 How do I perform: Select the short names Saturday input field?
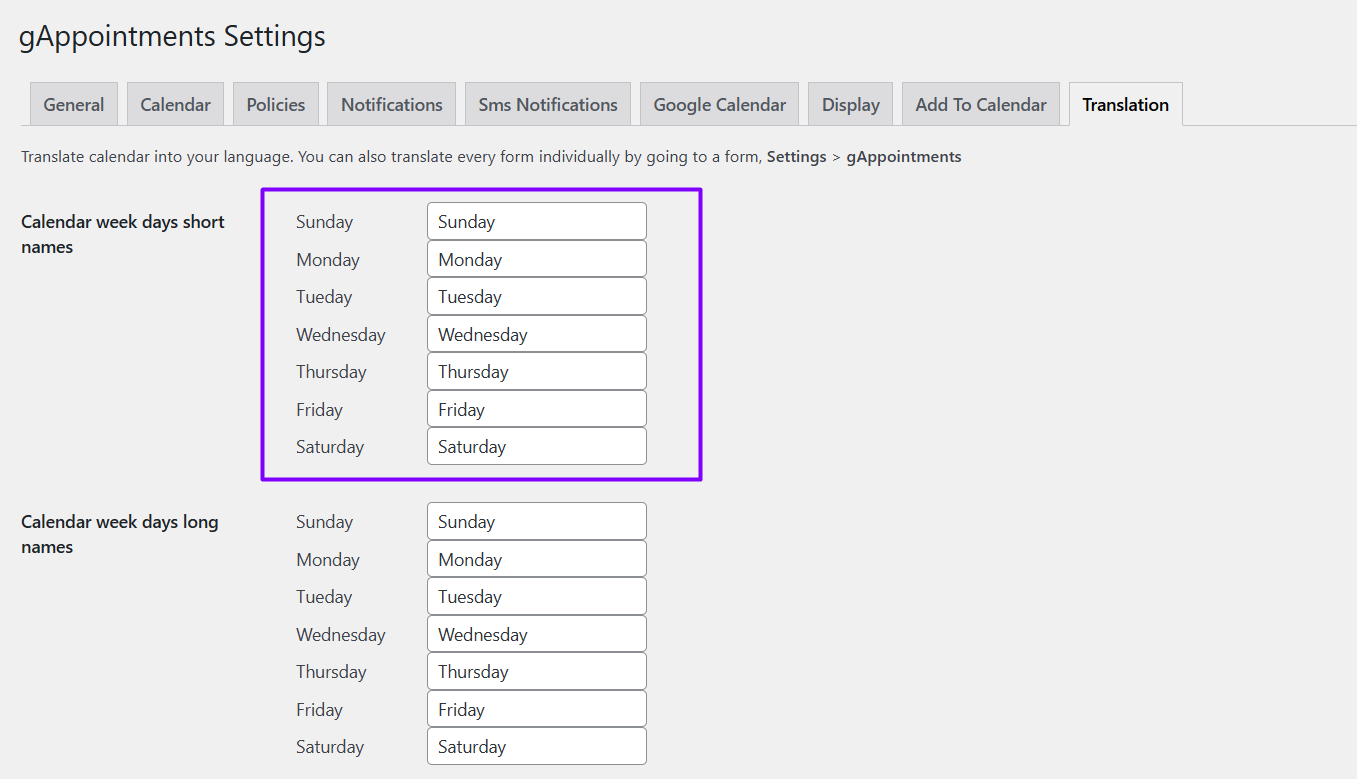537,446
